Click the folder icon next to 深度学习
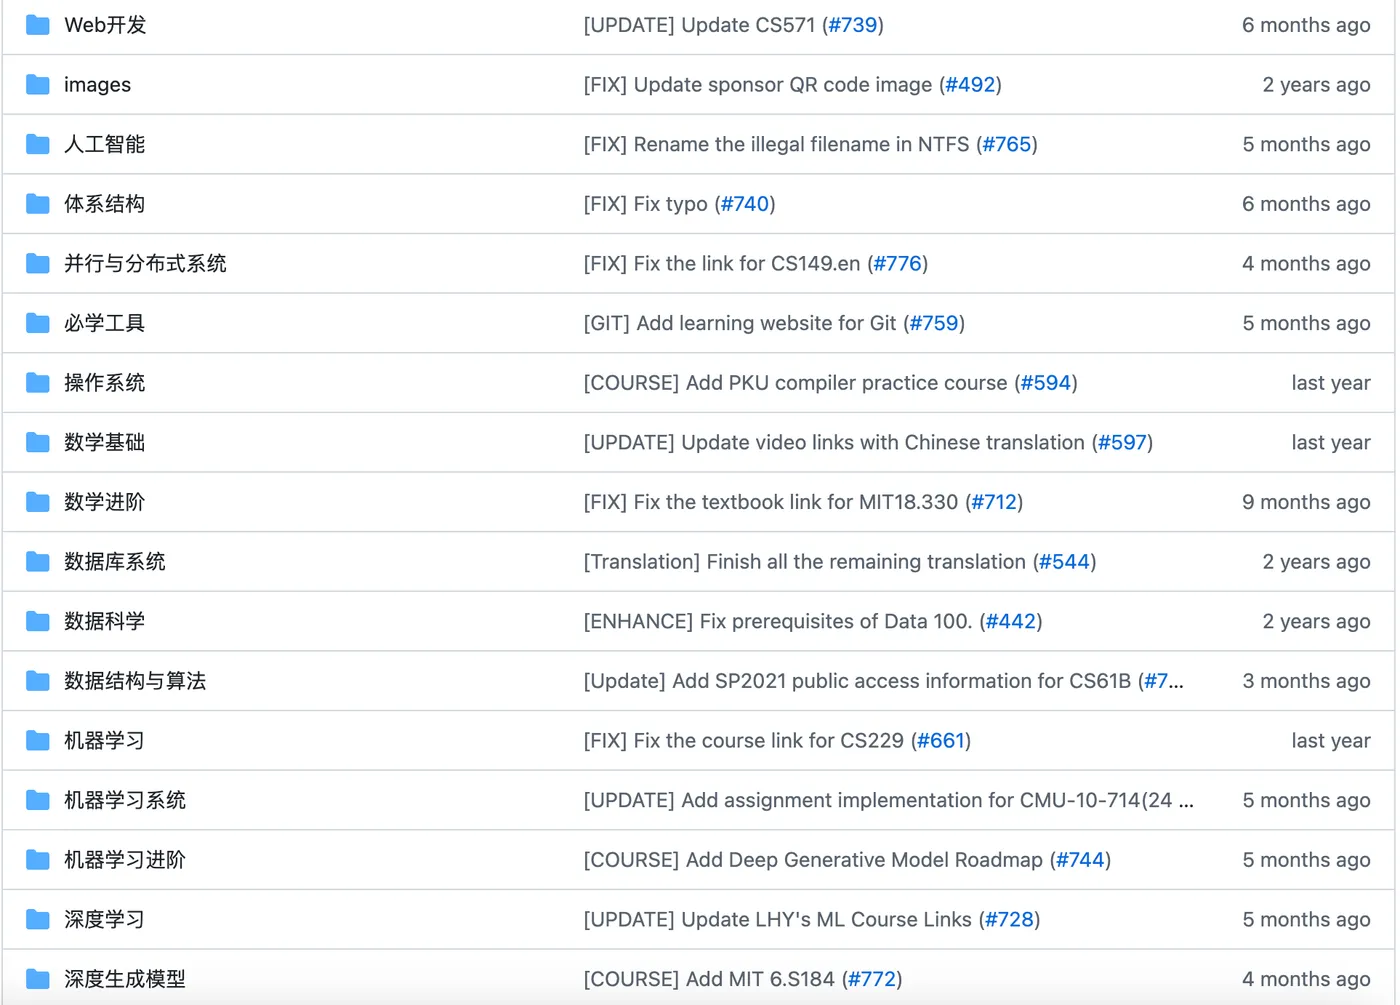This screenshot has width=1400, height=1005. coord(37,919)
